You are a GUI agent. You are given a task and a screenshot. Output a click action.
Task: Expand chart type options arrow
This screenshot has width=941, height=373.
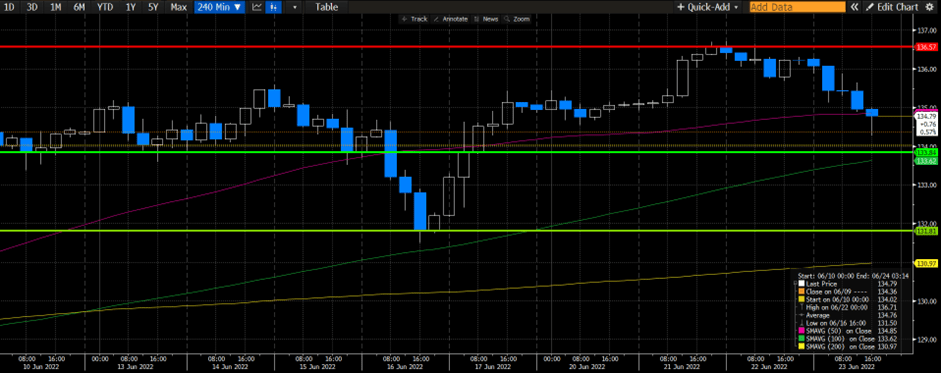pos(294,7)
